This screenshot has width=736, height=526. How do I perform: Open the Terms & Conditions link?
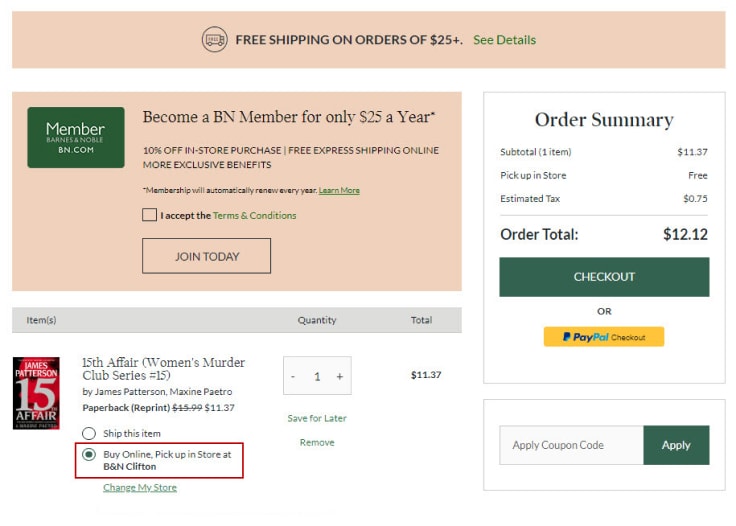click(x=254, y=215)
